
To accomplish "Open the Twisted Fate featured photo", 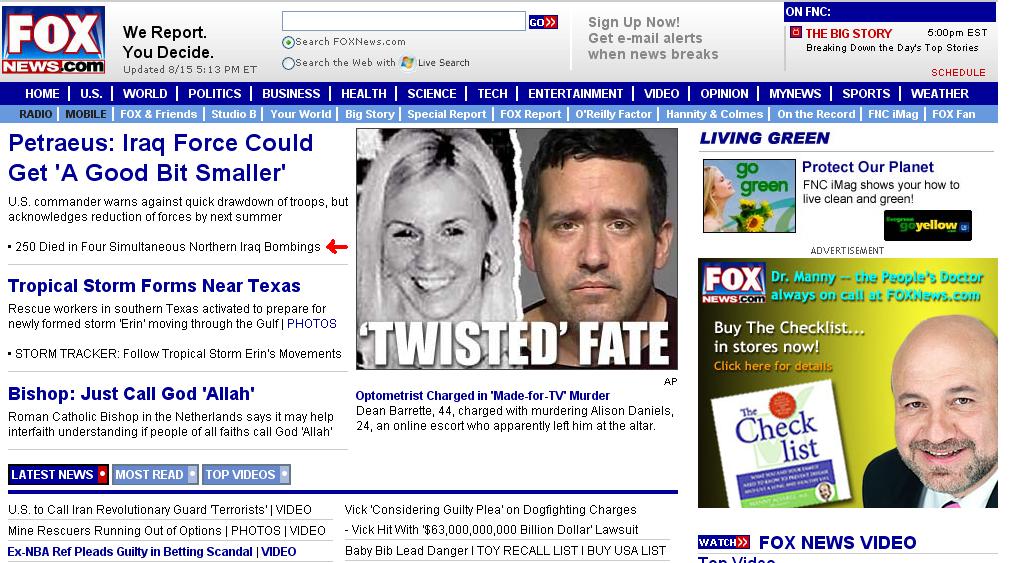I will pyautogui.click(x=517, y=249).
